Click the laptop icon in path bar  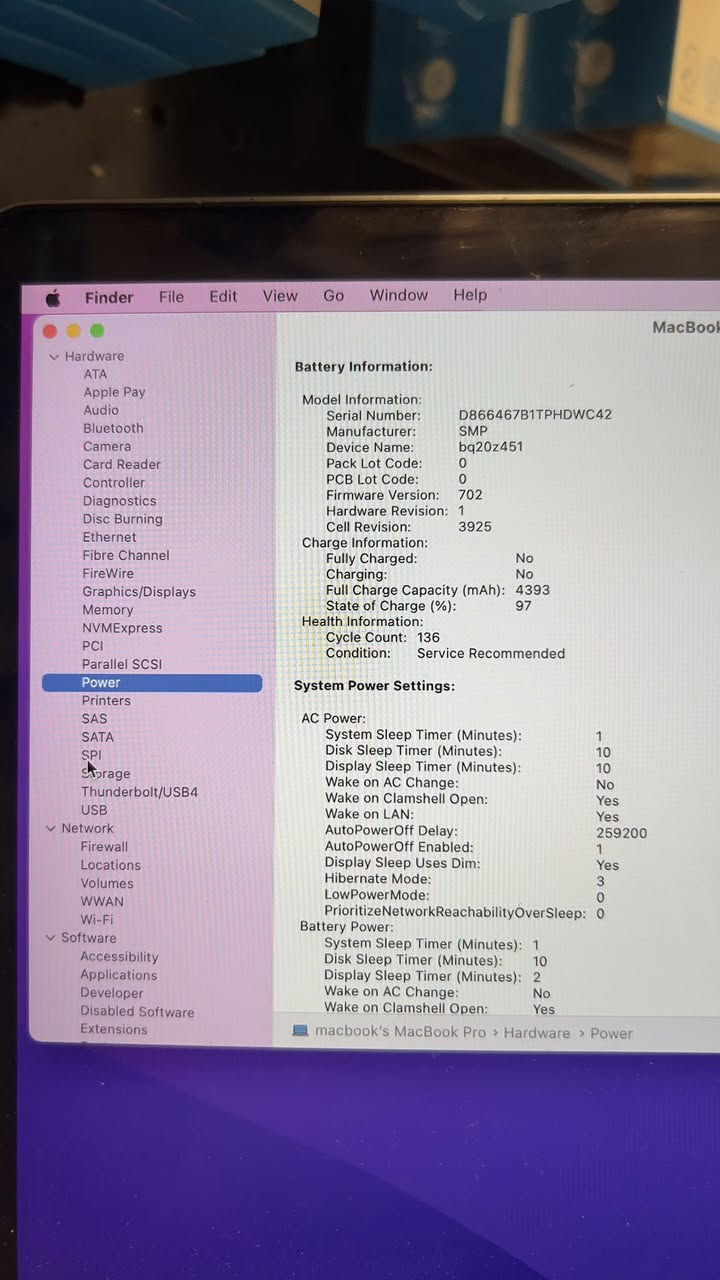[300, 1032]
